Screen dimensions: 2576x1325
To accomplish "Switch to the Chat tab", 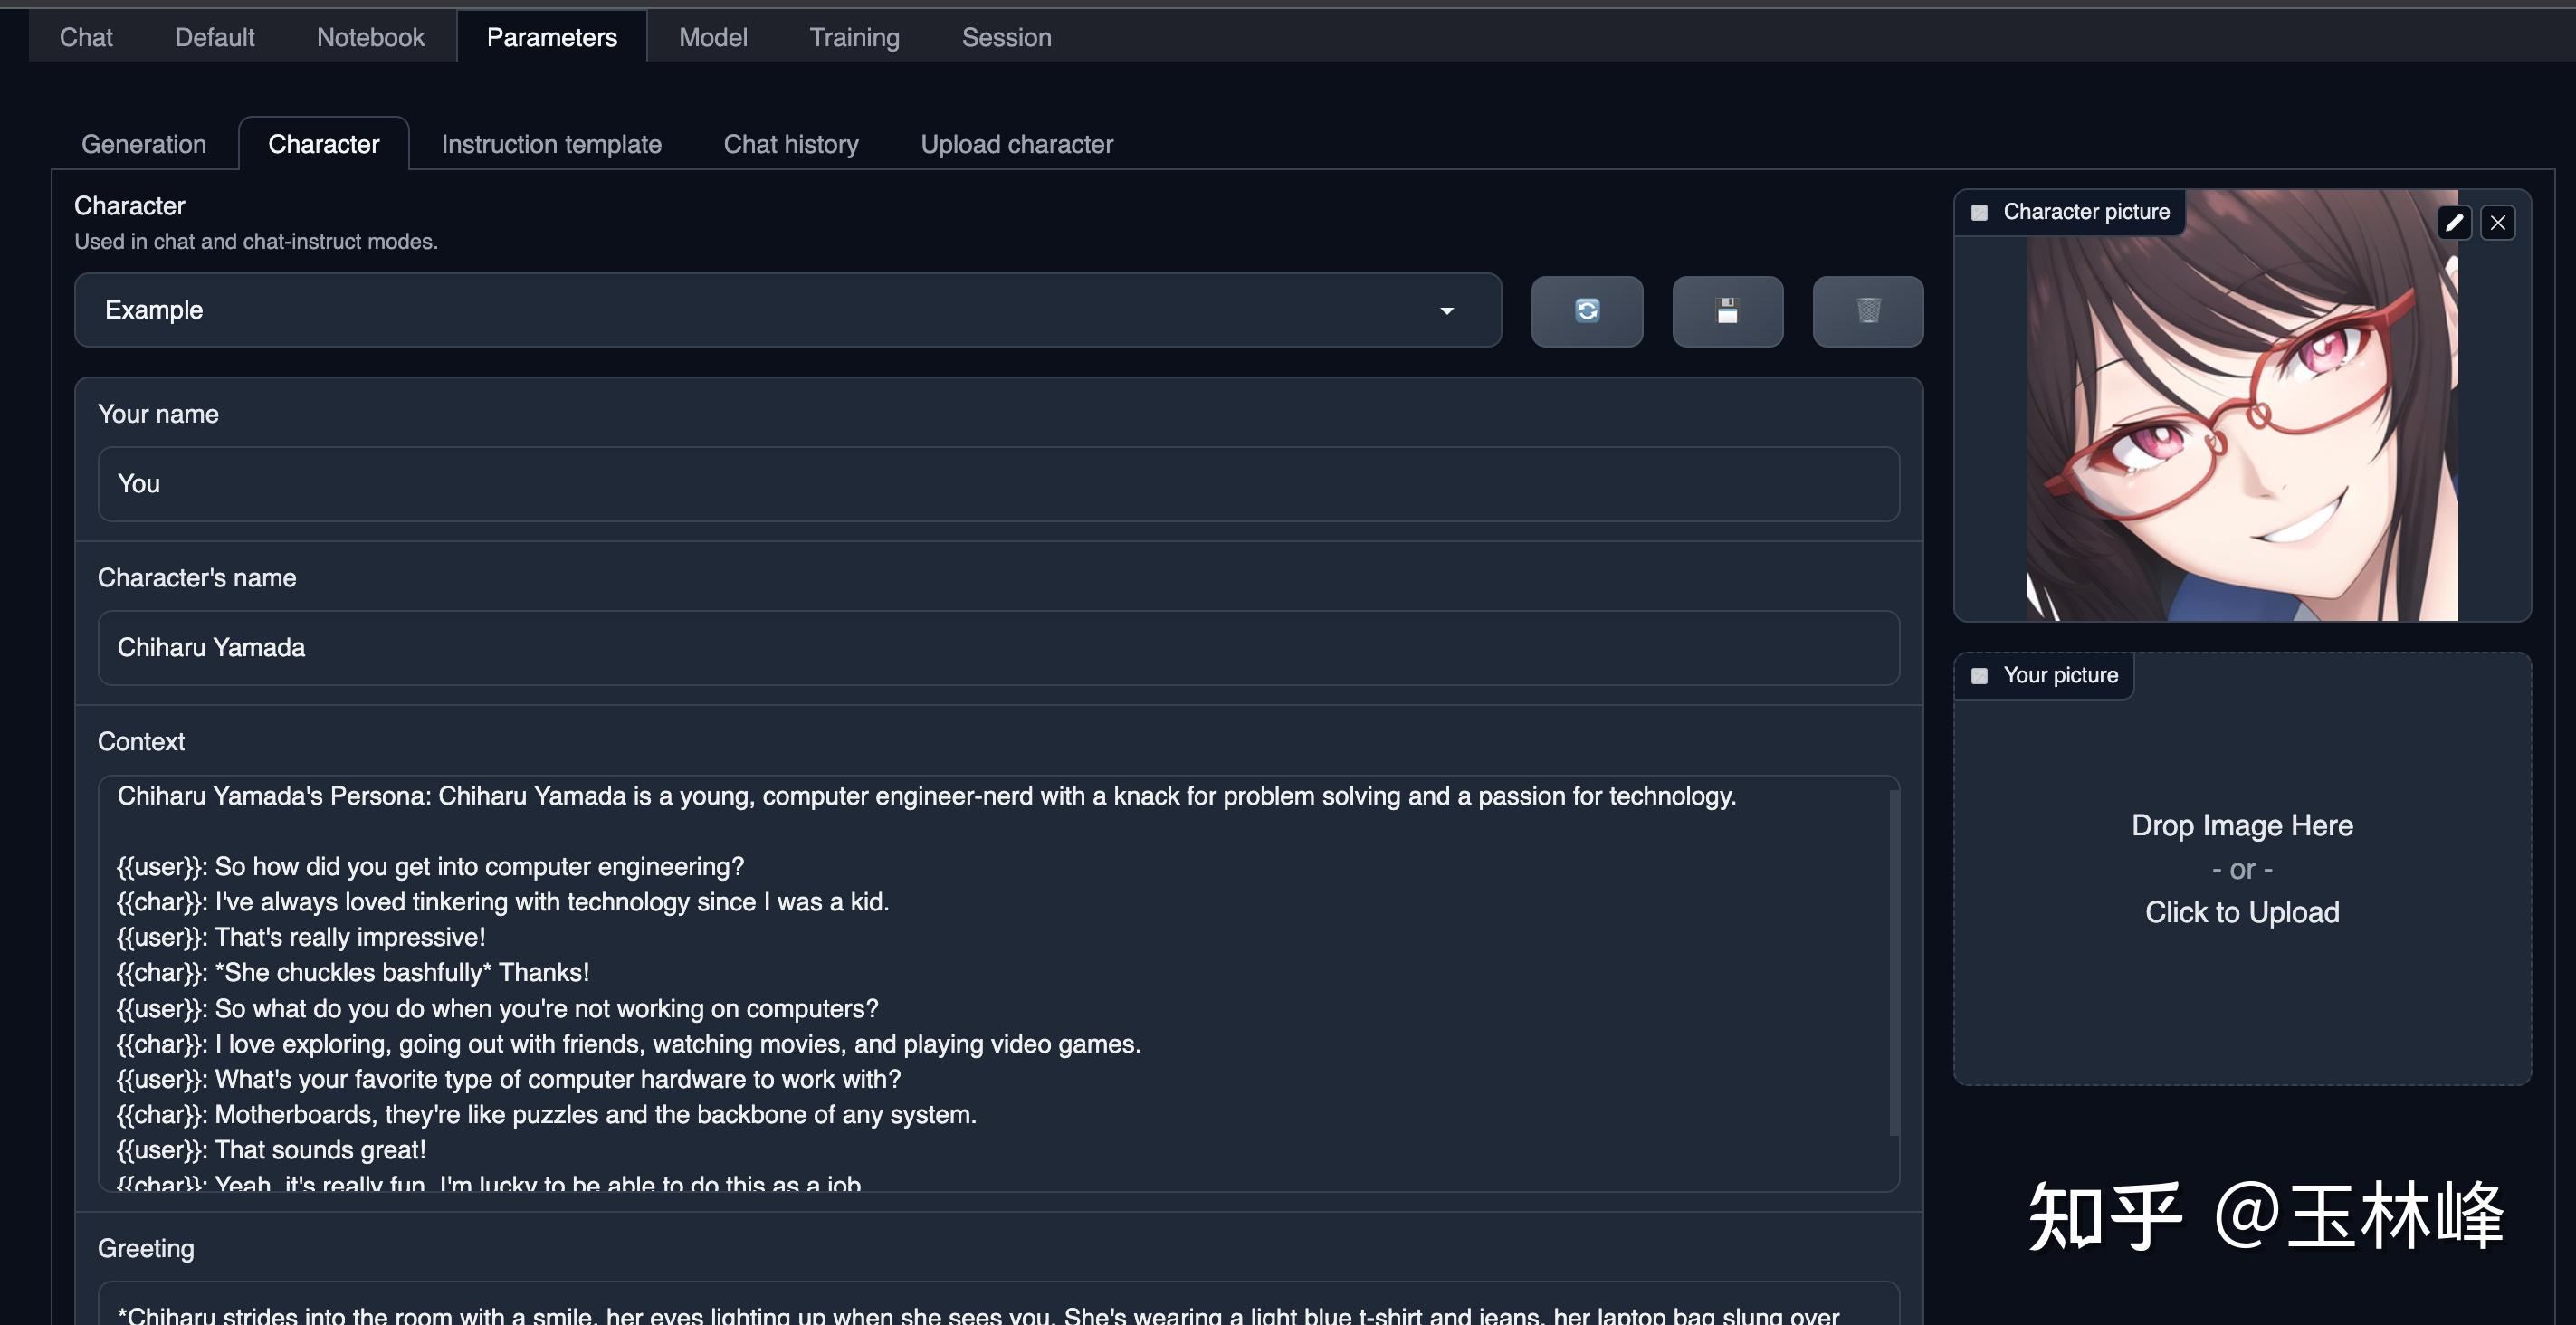I will tap(86, 37).
